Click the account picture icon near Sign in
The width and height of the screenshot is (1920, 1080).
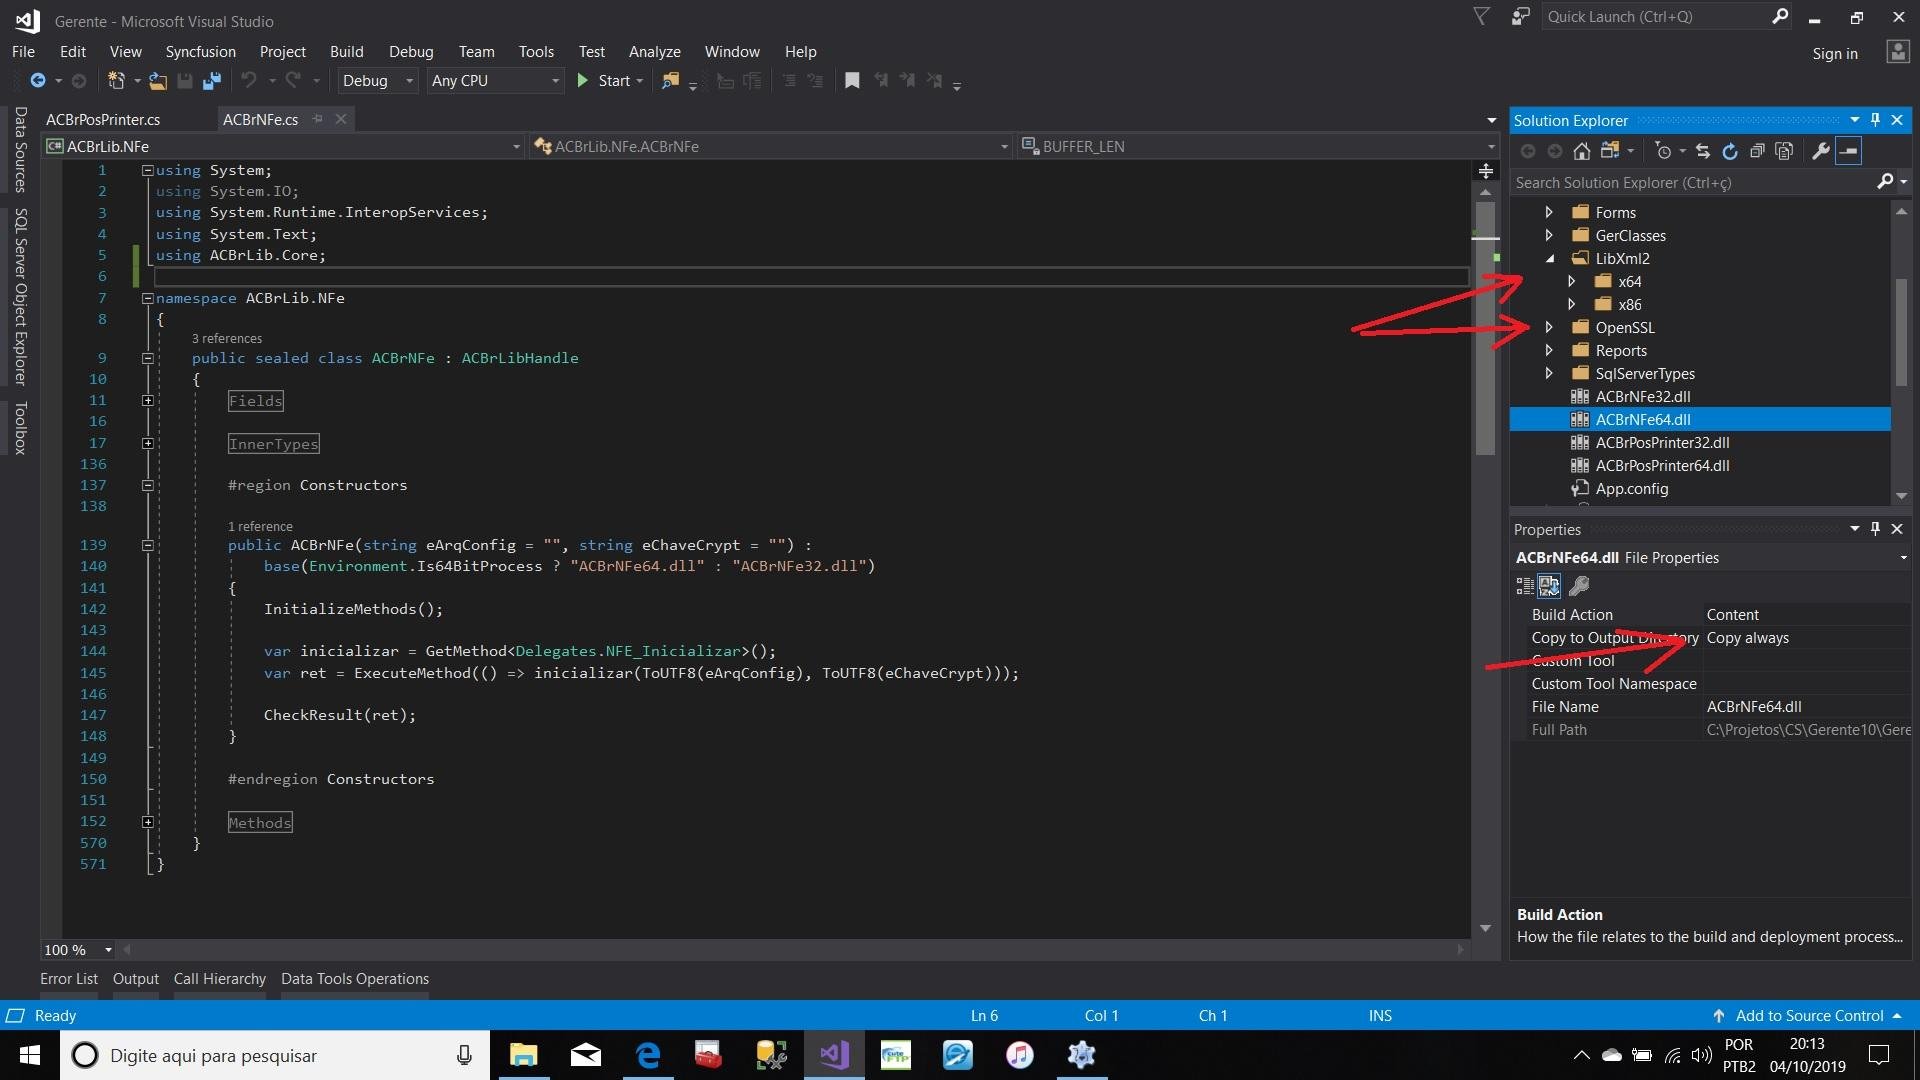pyautogui.click(x=1897, y=53)
